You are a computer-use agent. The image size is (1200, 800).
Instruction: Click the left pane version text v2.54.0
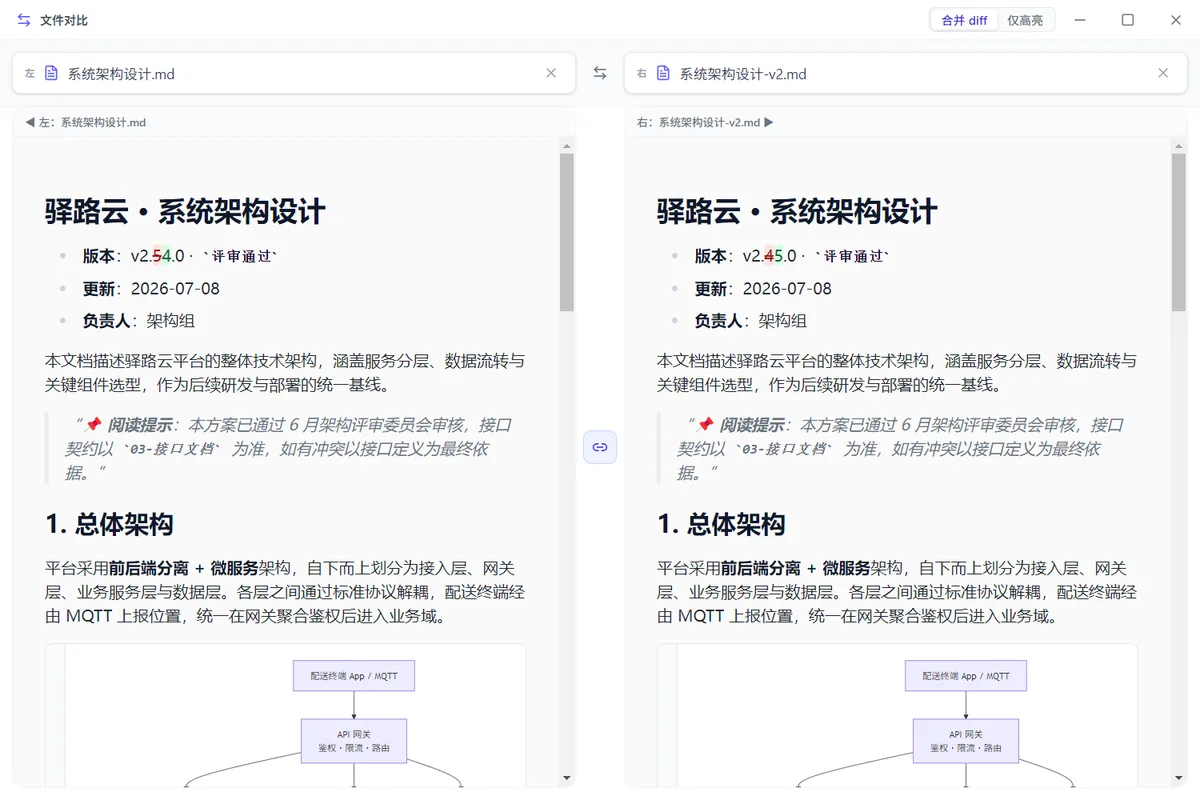158,256
